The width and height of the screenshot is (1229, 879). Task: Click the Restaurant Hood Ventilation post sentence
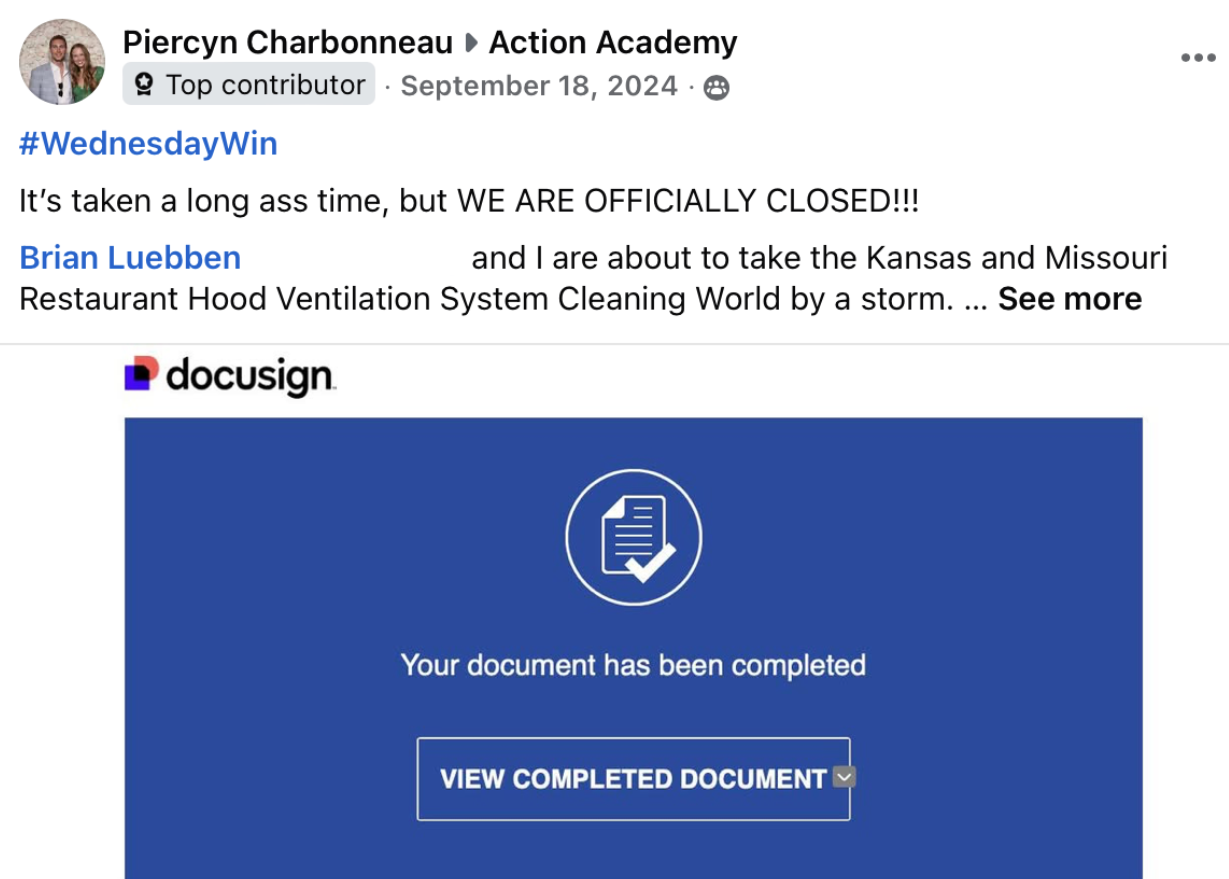coord(485,299)
